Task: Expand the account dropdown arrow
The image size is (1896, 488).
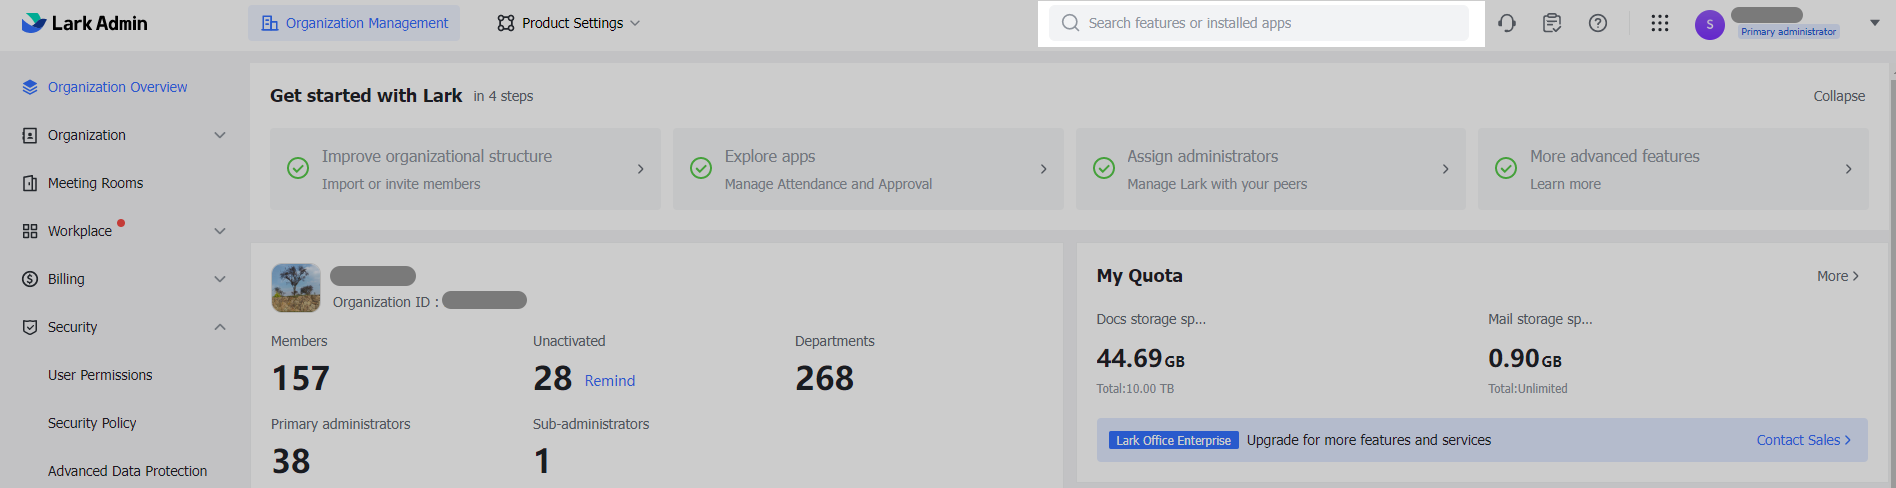Action: pyautogui.click(x=1874, y=23)
